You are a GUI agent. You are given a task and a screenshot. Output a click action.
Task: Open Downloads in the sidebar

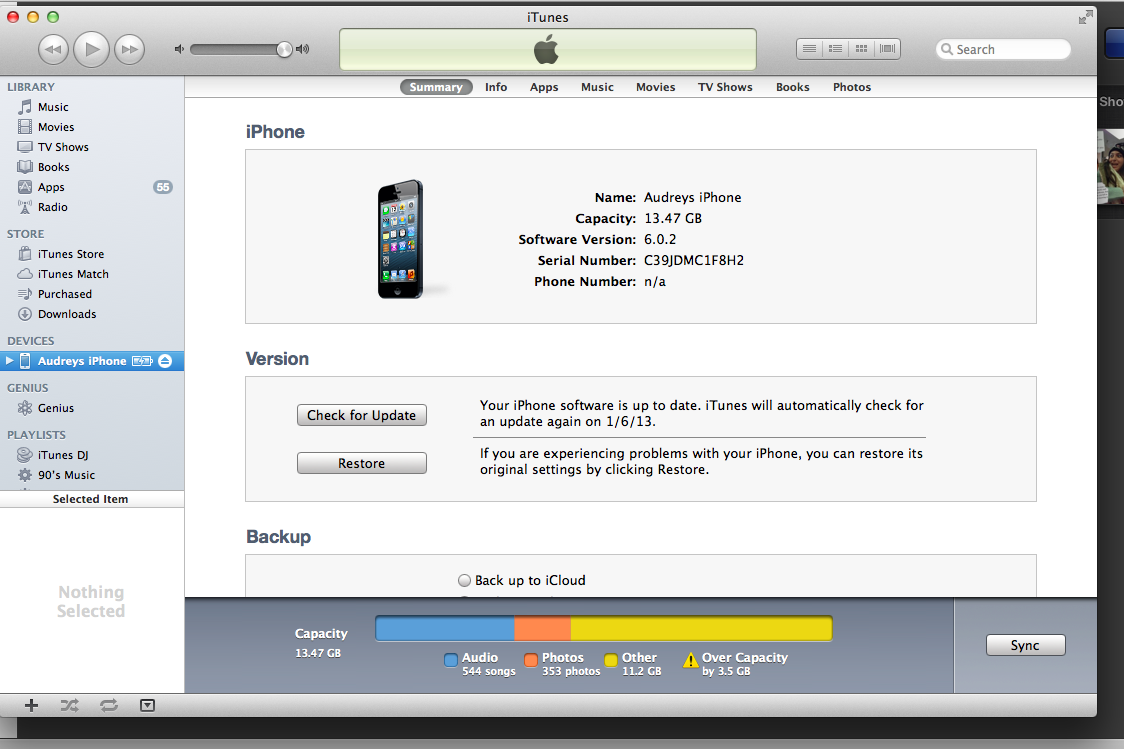(92, 314)
